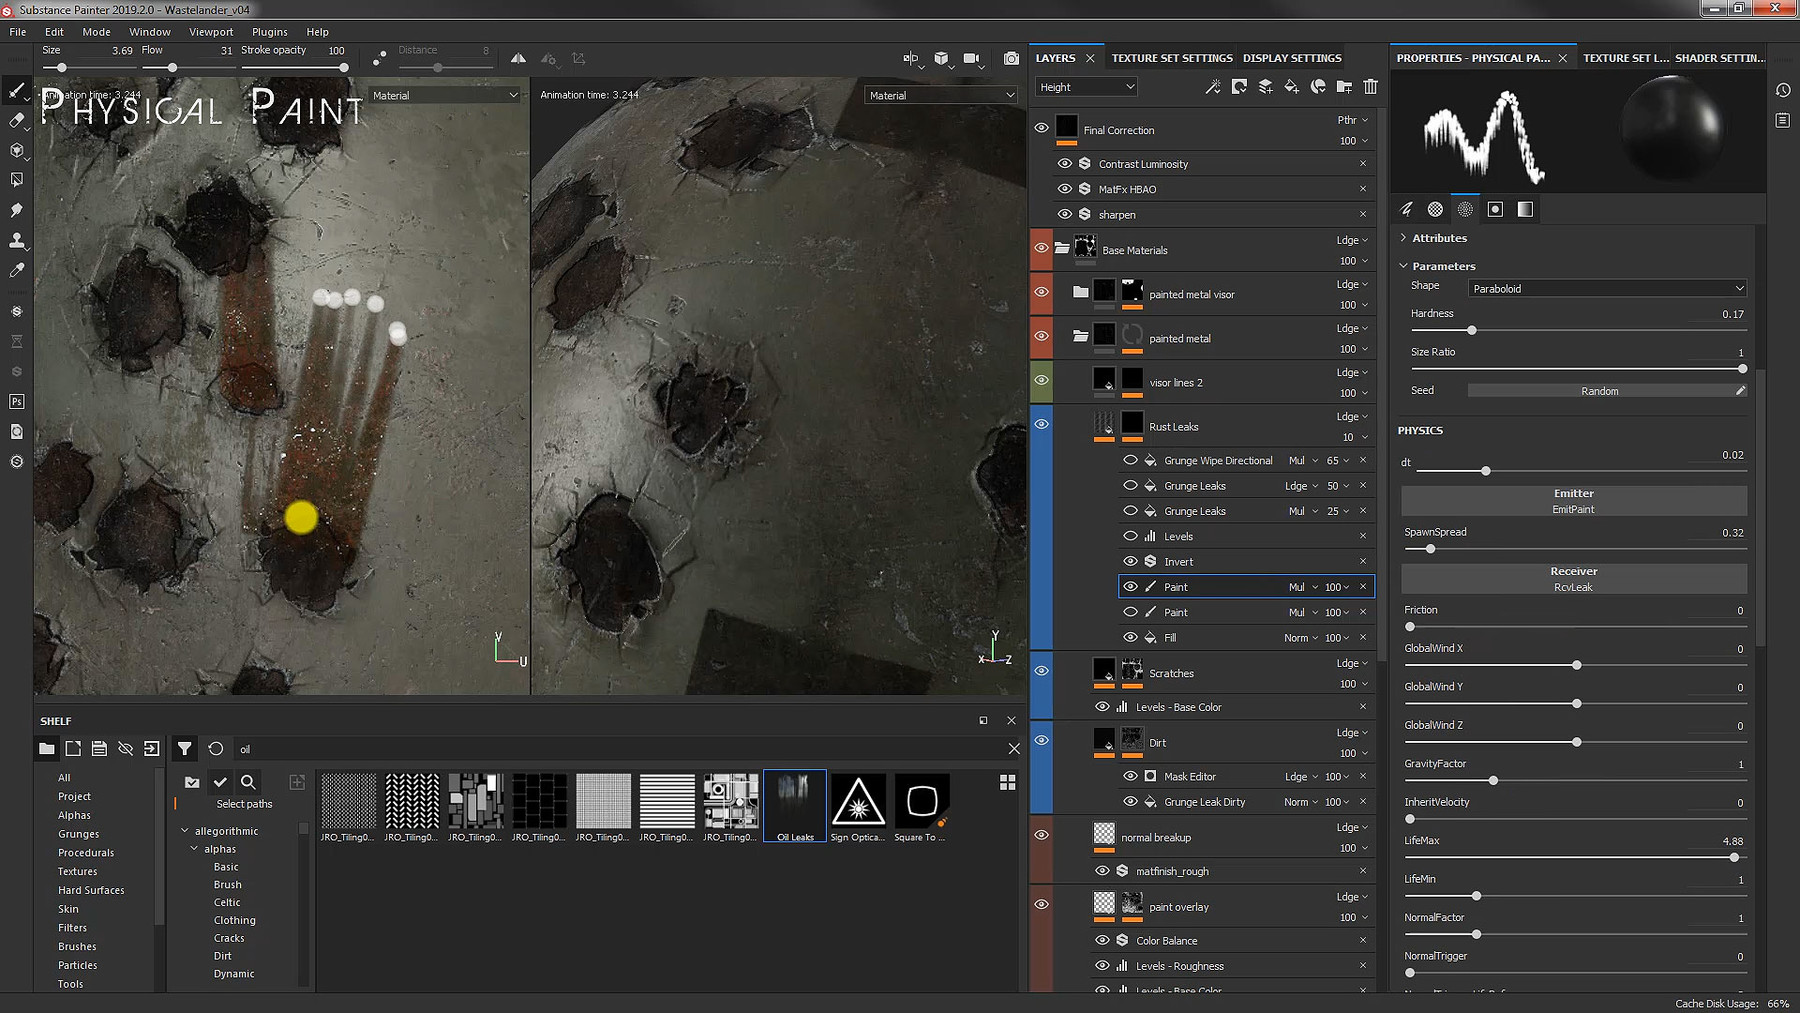The image size is (1800, 1013).
Task: Open the Shape Paraboloid dropdown
Action: click(x=1606, y=288)
